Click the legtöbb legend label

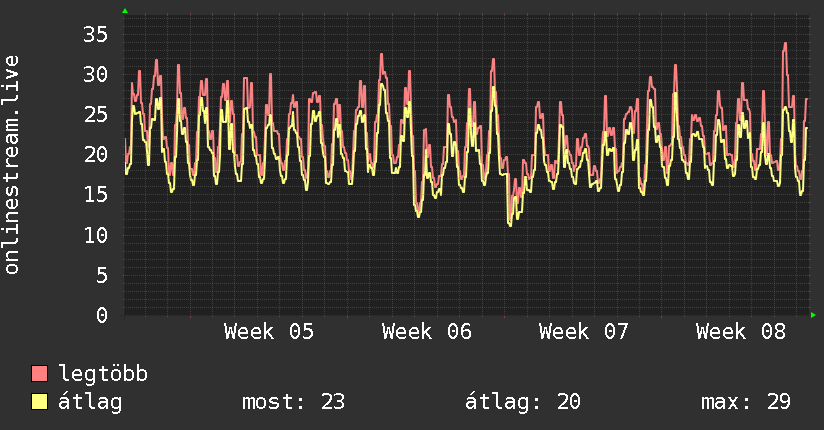[x=103, y=374]
